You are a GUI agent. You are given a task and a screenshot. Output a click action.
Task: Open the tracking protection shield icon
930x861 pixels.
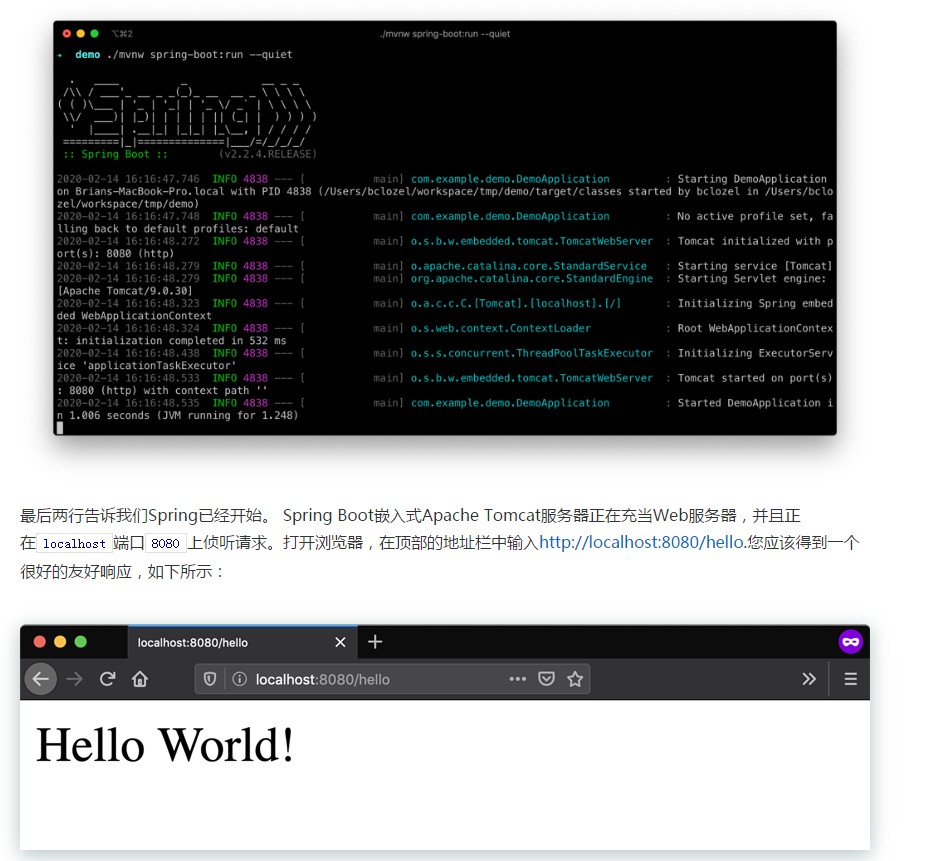(x=210, y=679)
